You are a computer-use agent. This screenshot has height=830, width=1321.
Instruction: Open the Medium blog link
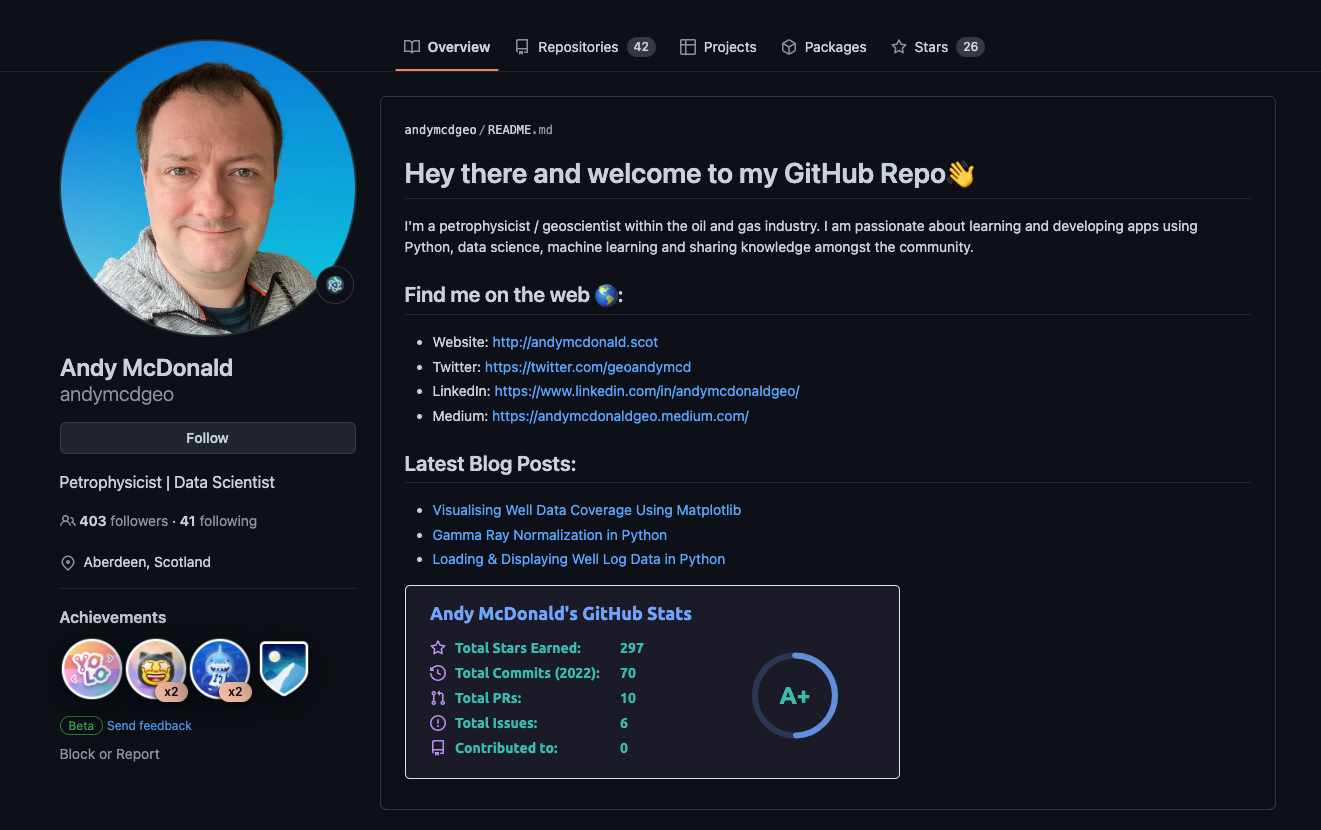[x=620, y=416]
